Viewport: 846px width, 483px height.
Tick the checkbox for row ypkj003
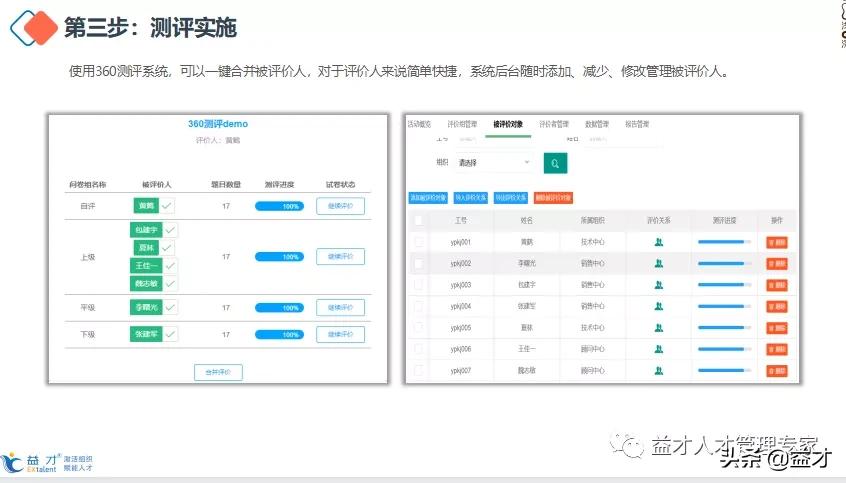click(418, 285)
